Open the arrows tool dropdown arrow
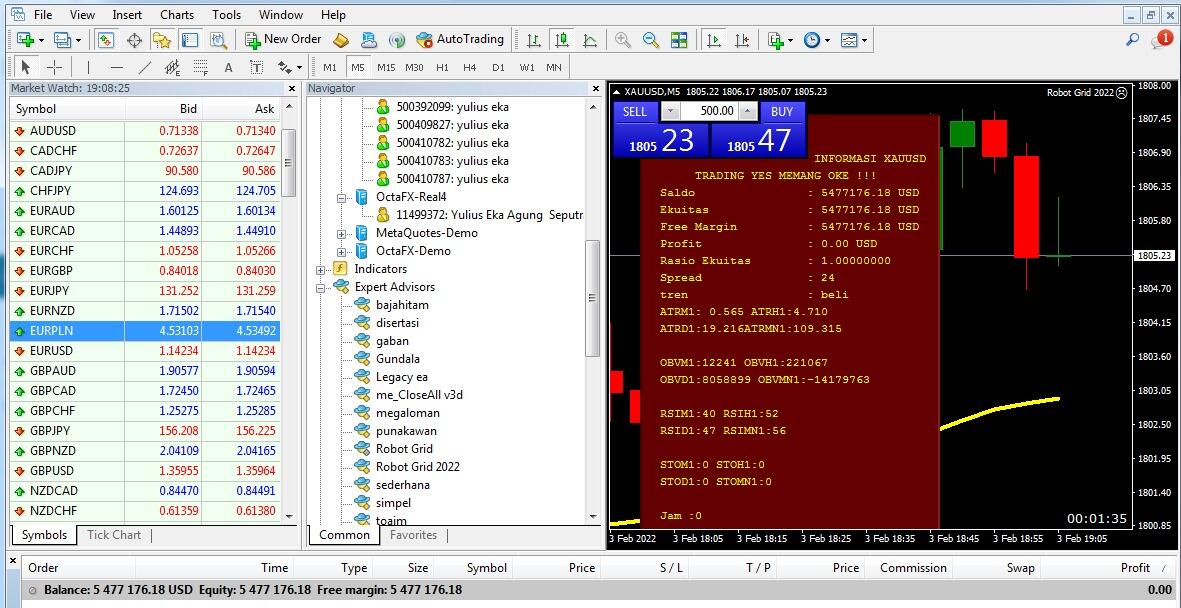1181x608 pixels. pos(299,67)
